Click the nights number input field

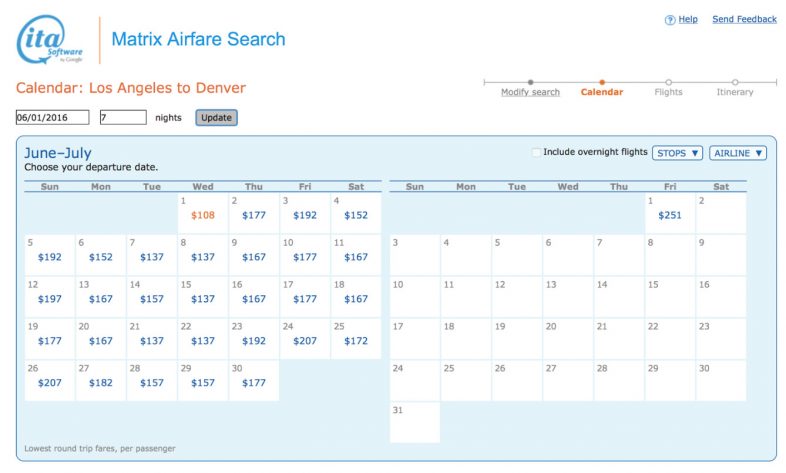click(x=122, y=117)
